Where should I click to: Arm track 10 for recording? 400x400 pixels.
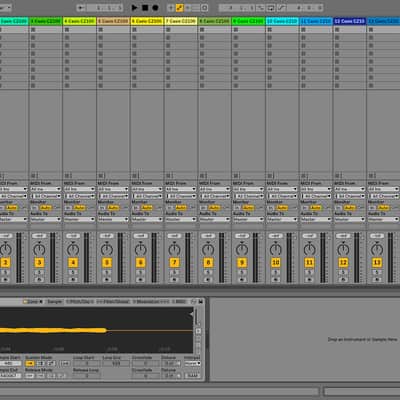coord(276,280)
